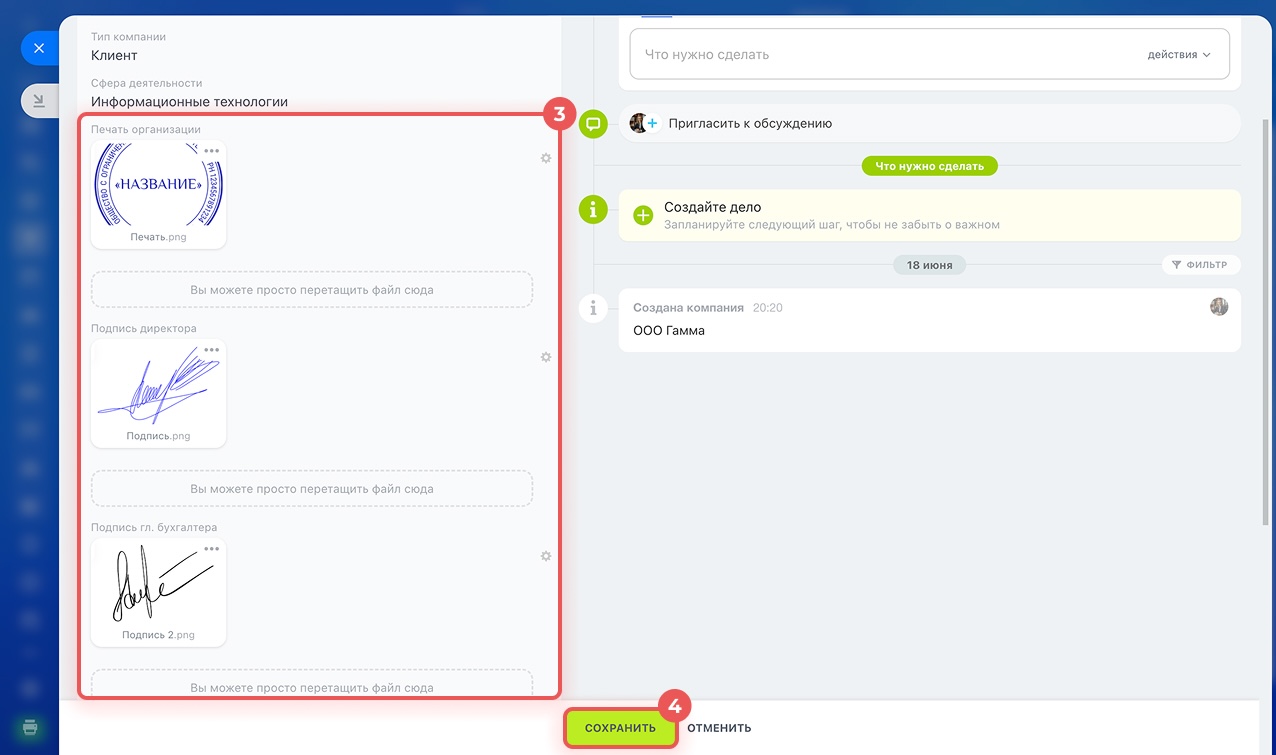The height and width of the screenshot is (755, 1276).
Task: Click the 18 июня date label
Action: click(930, 265)
